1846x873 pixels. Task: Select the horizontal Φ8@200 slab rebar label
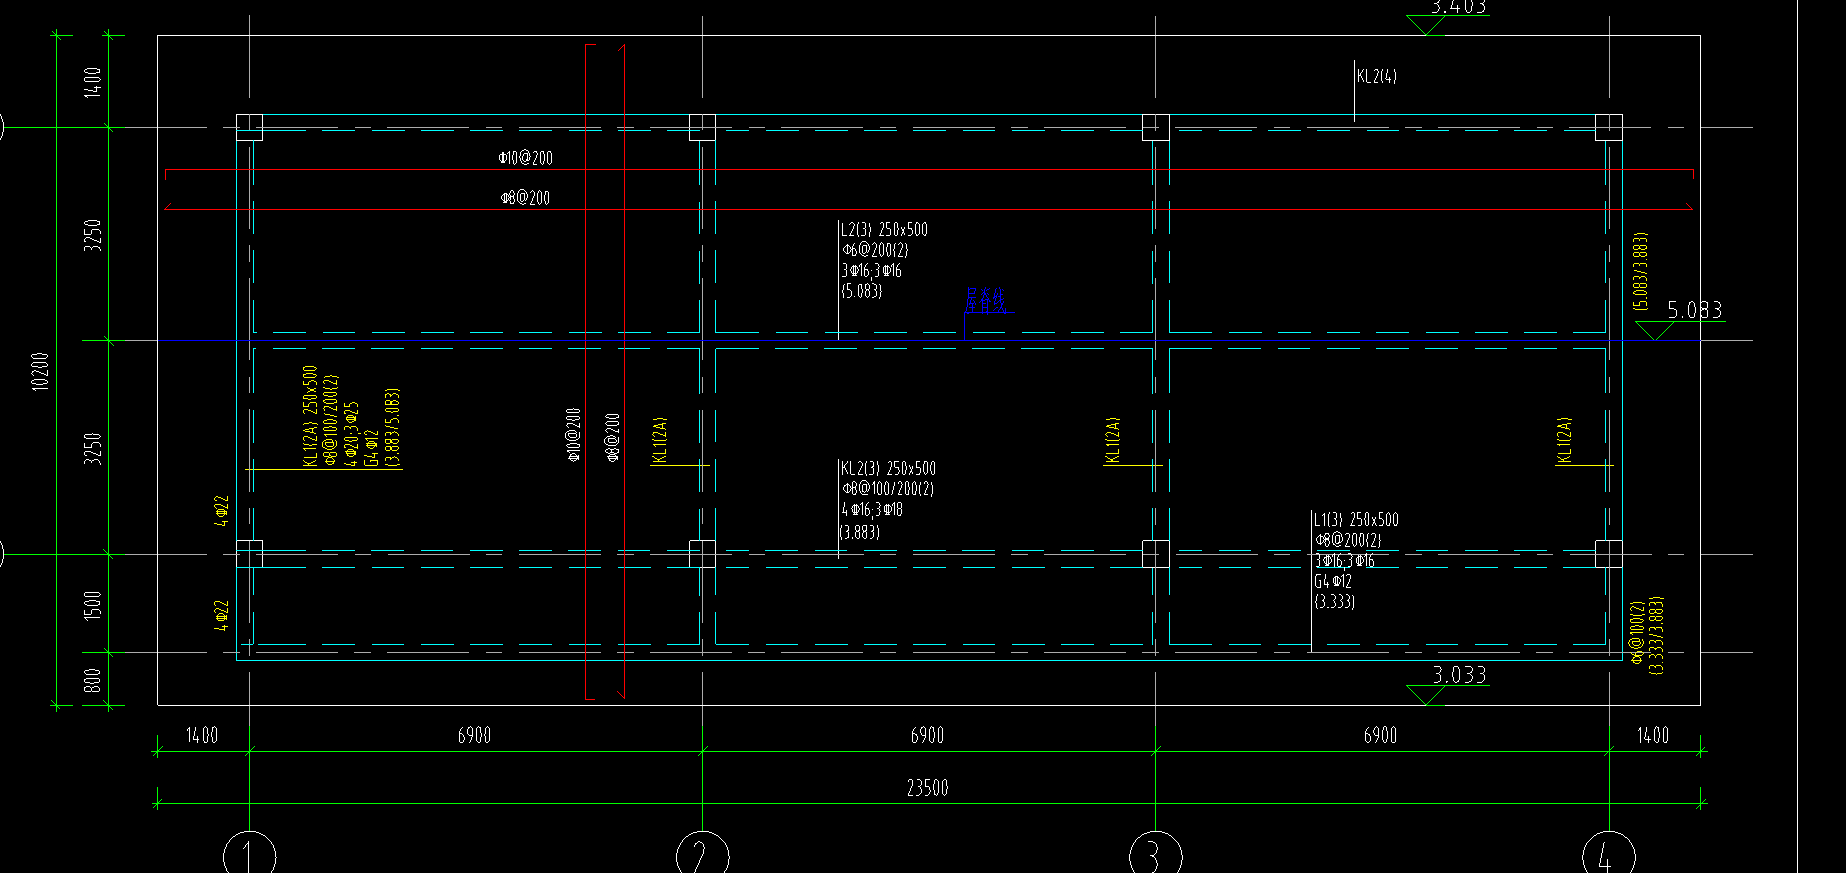pyautogui.click(x=525, y=198)
